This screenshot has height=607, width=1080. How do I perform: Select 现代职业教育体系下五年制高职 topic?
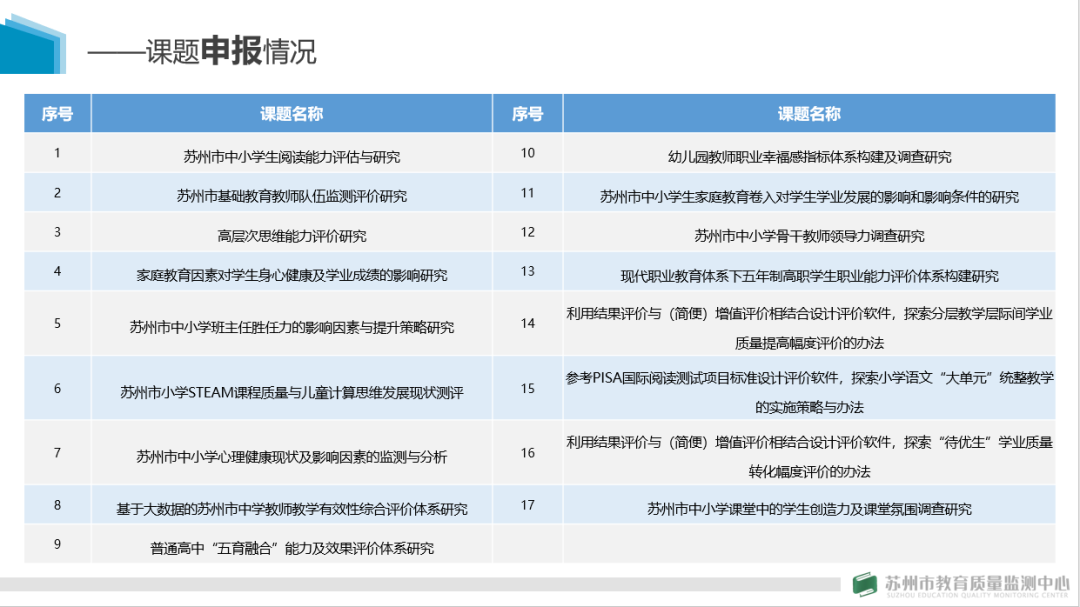click(809, 276)
